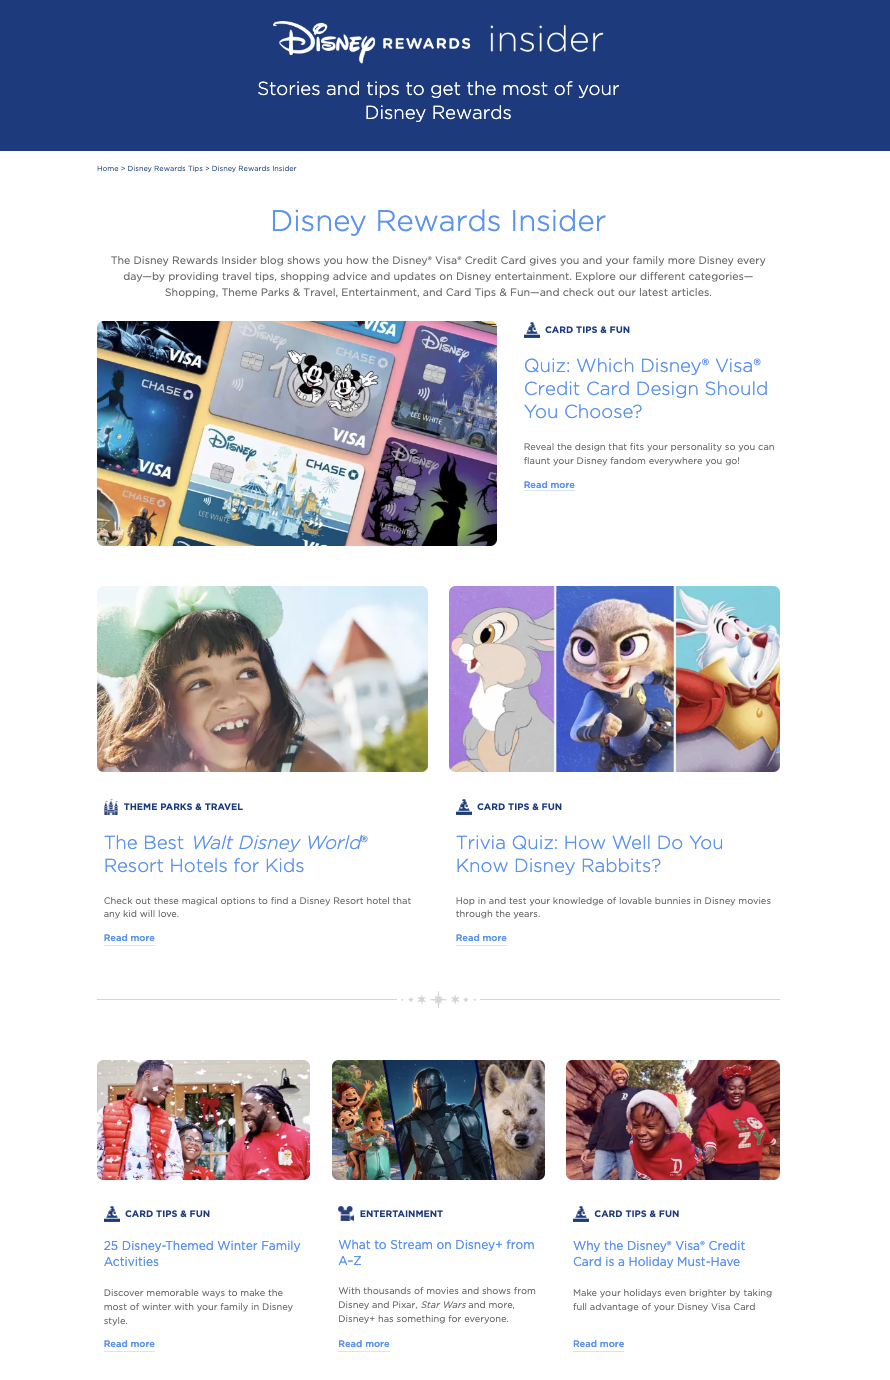This screenshot has width=890, height=1380.
Task: Read more under the Rabbits trivia quiz
Action: 481,938
